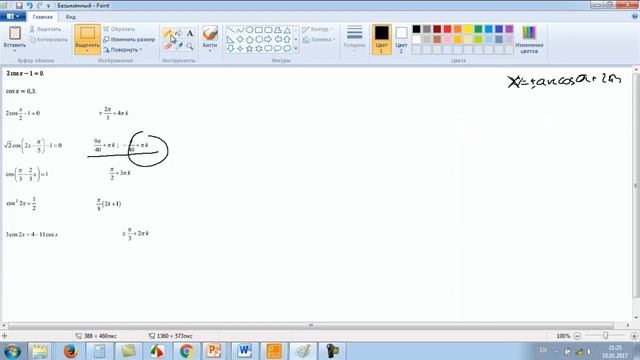Select the Line shape
640x360 pixels.
pos(231,30)
